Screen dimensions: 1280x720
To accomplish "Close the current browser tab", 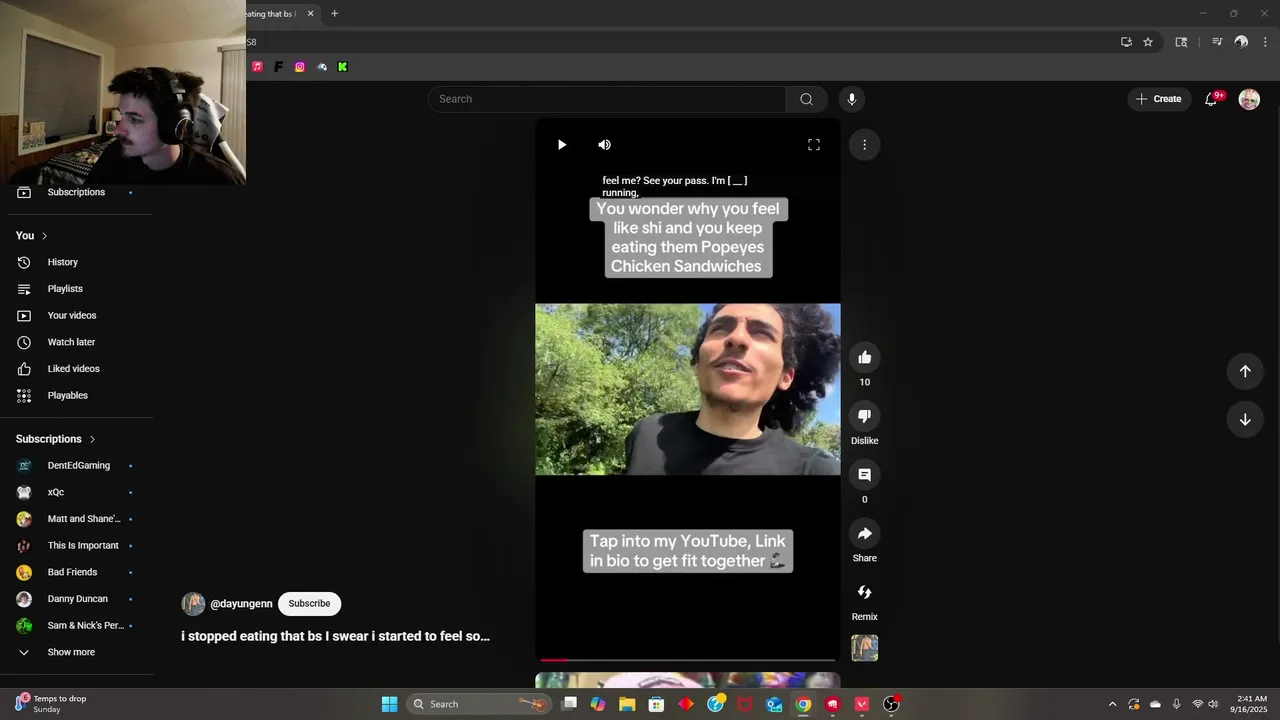I will click(310, 14).
